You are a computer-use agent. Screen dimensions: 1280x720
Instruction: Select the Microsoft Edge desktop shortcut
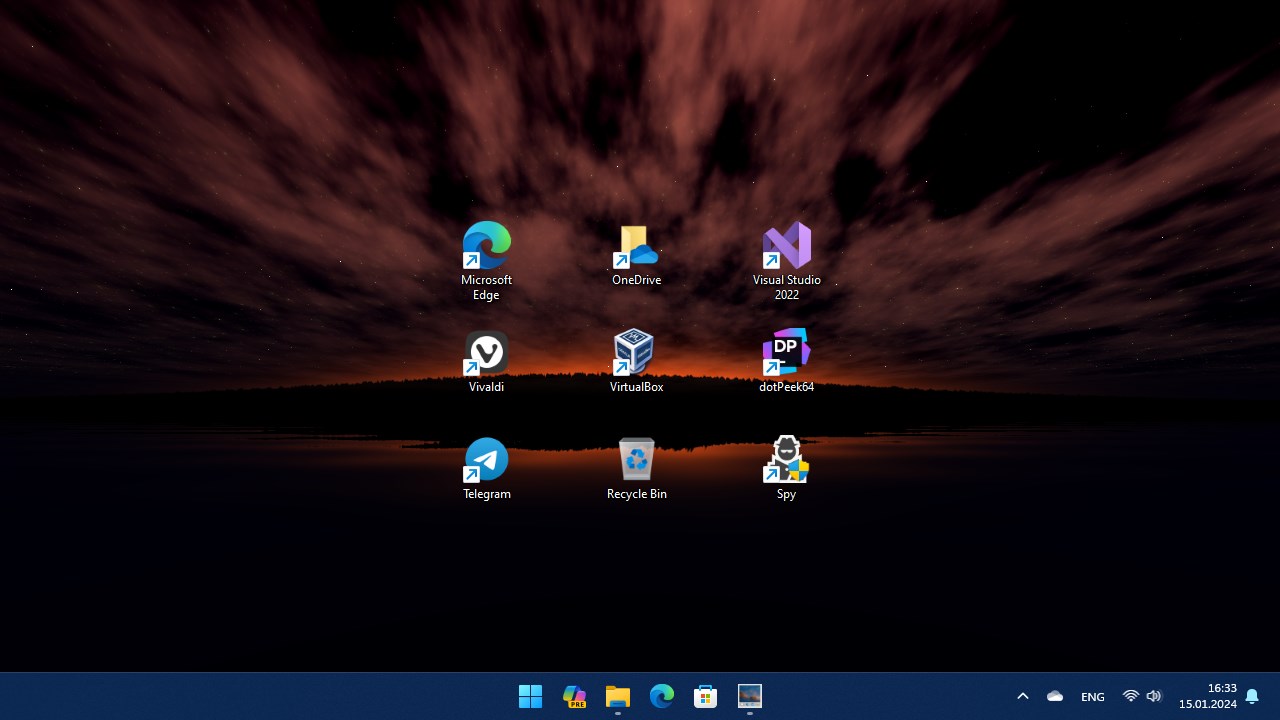[487, 260]
